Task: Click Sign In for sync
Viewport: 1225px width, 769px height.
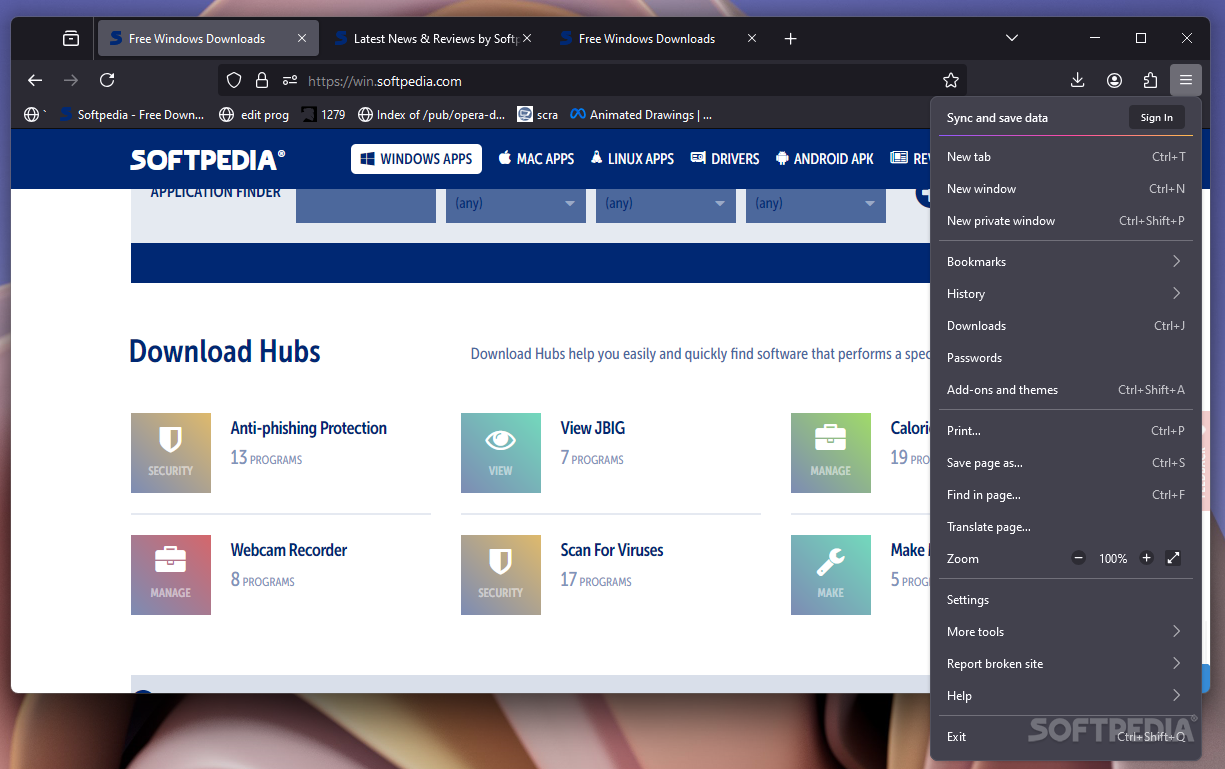Action: [1157, 118]
